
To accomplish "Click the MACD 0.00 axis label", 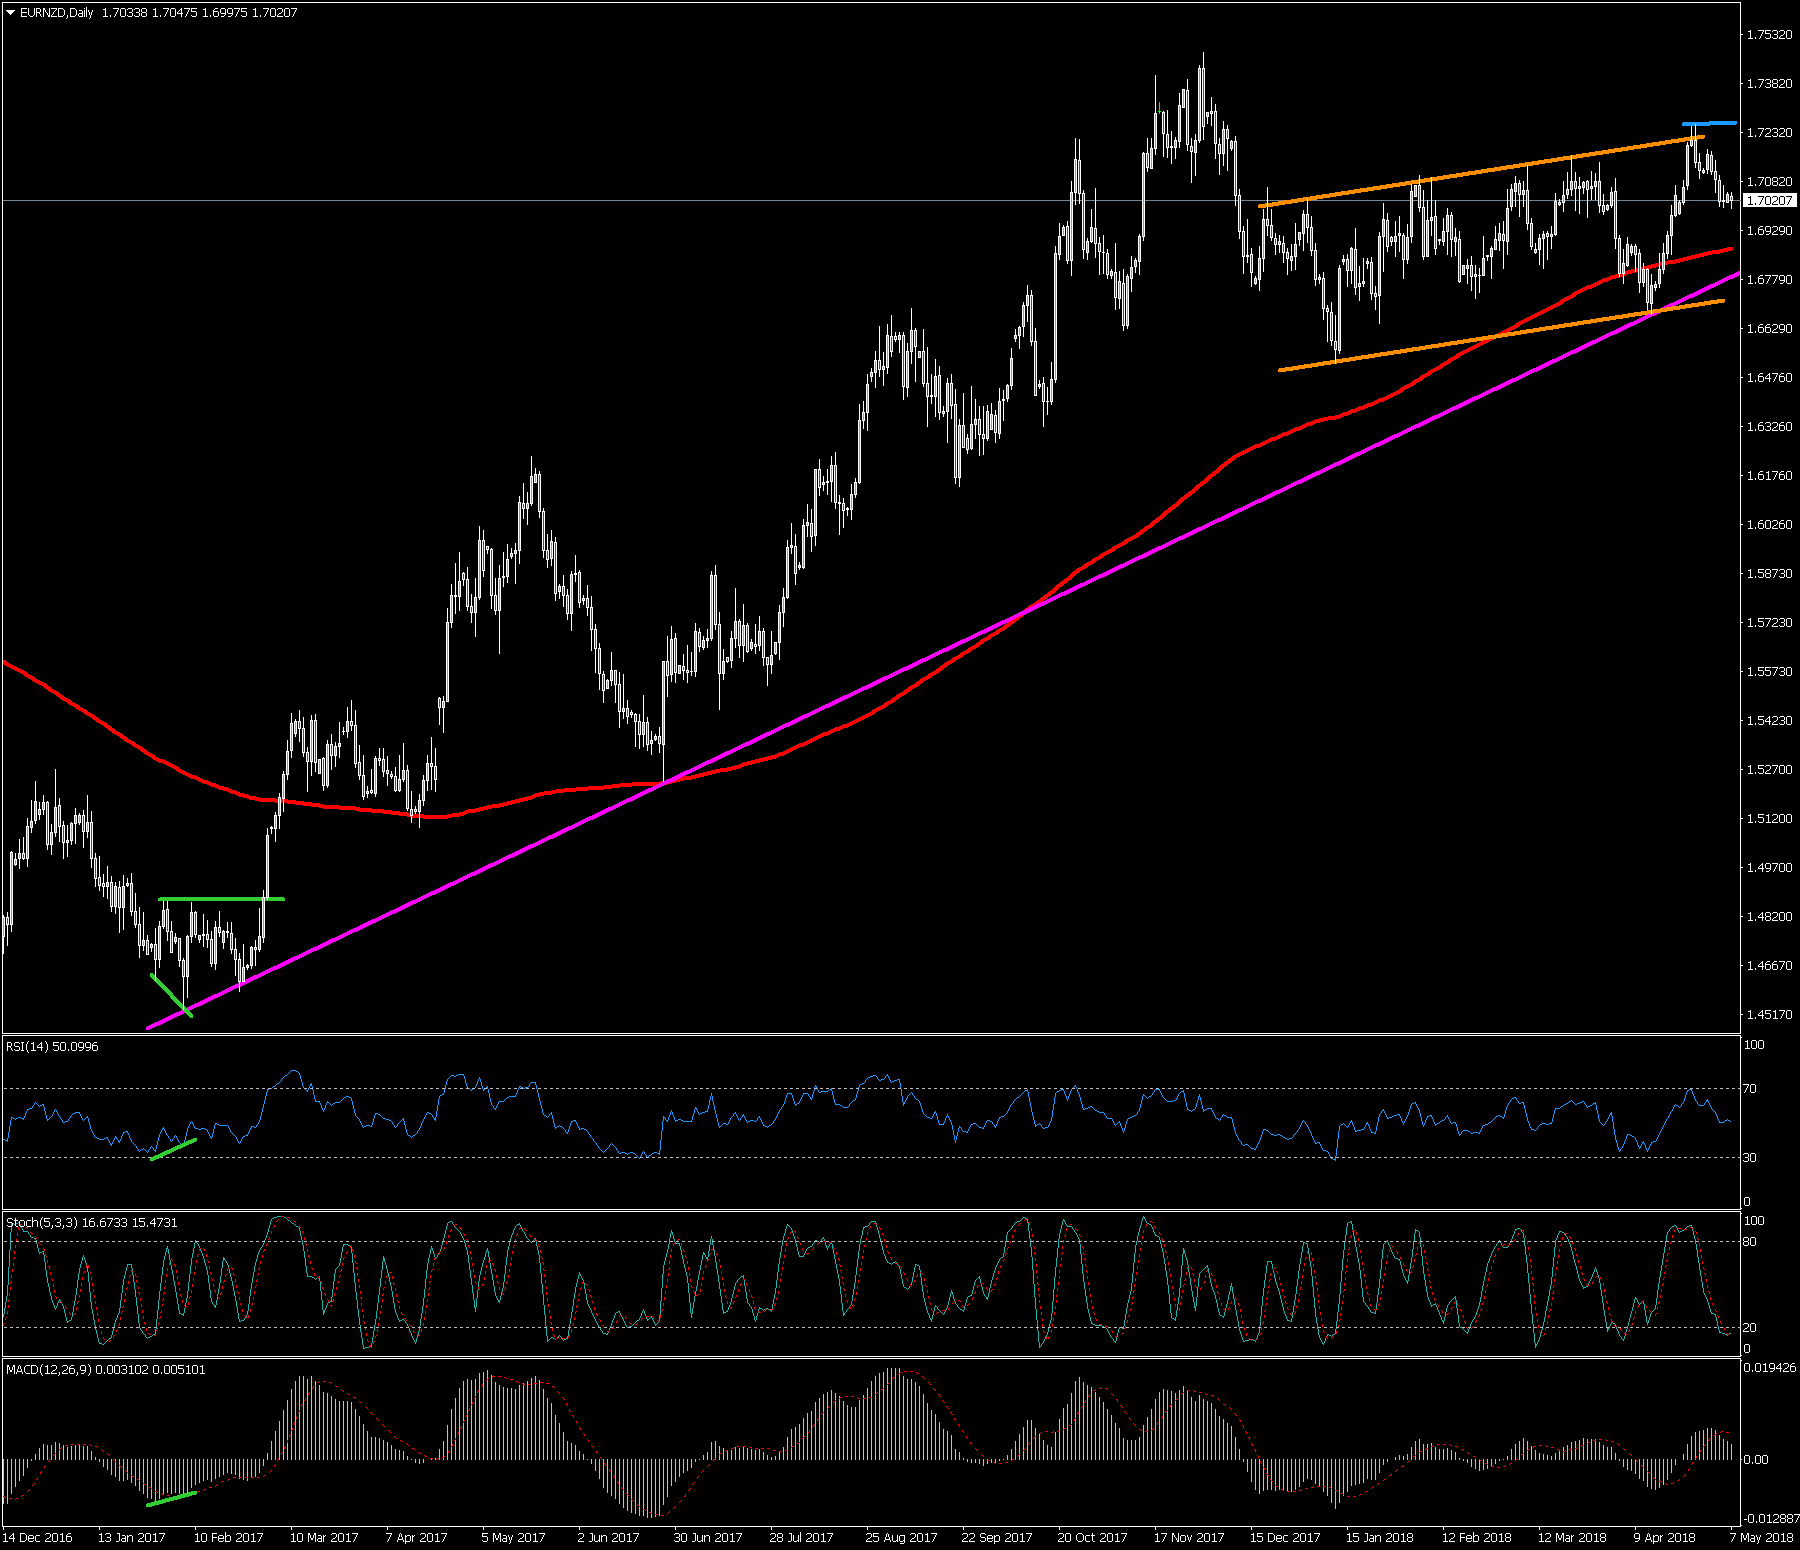I will click(1756, 1459).
